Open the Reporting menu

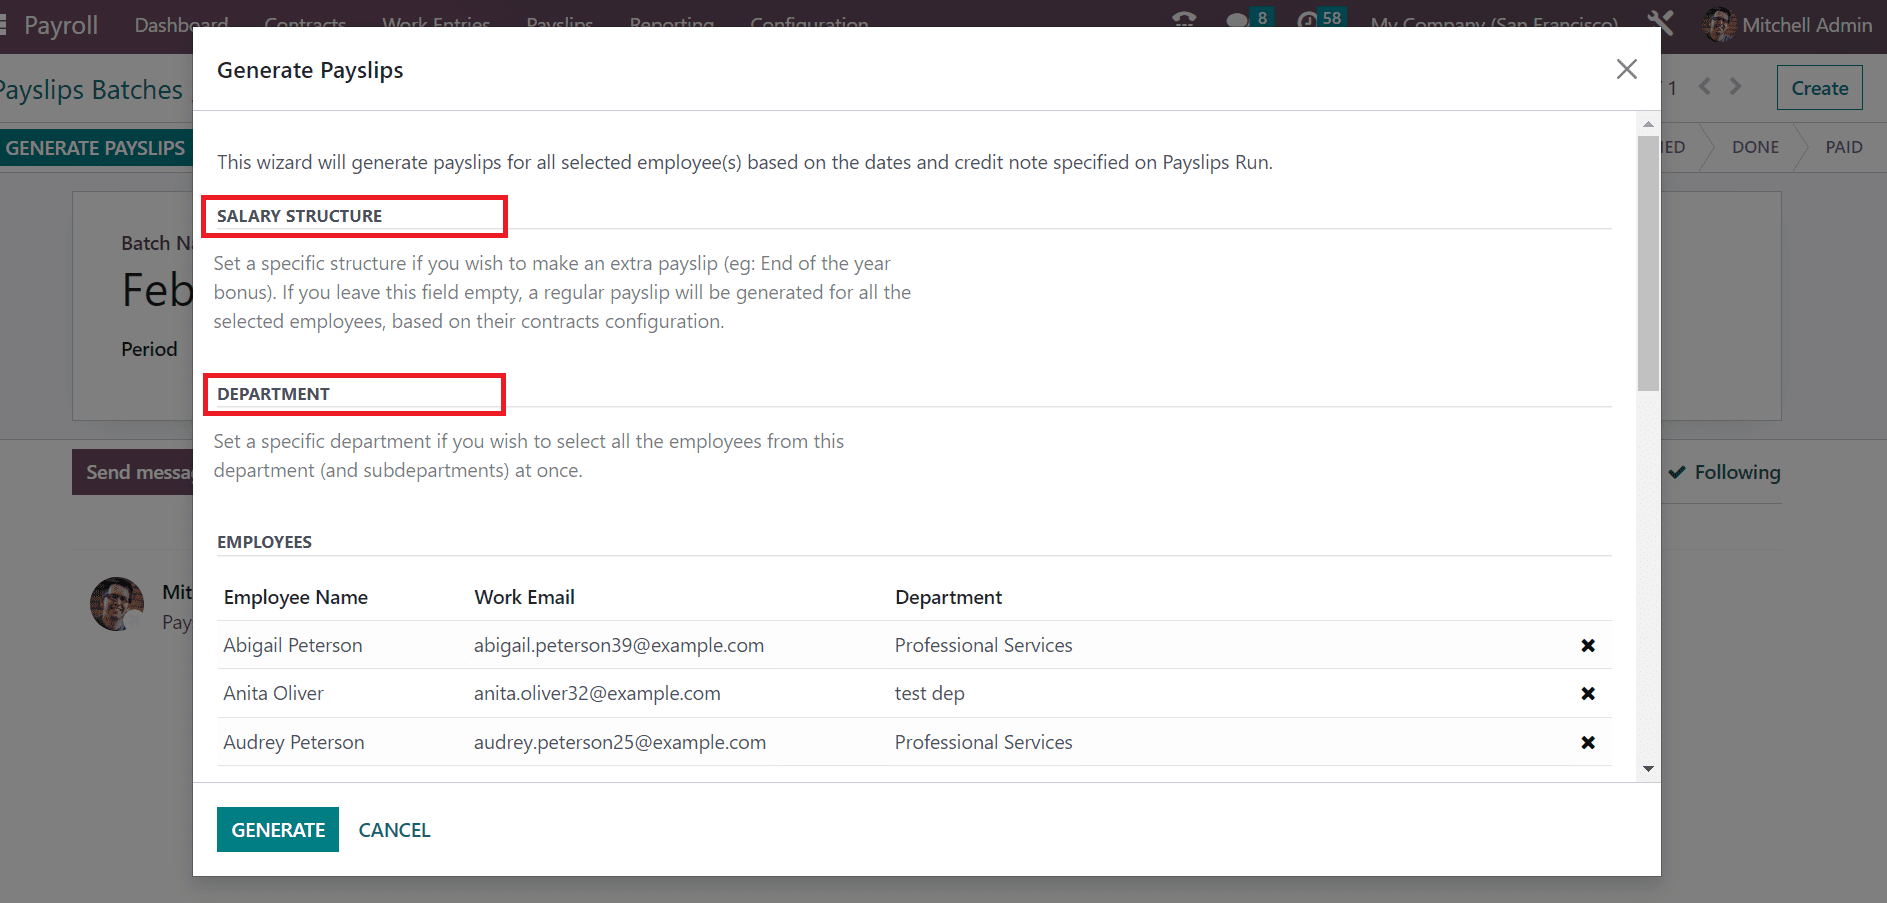pyautogui.click(x=671, y=22)
